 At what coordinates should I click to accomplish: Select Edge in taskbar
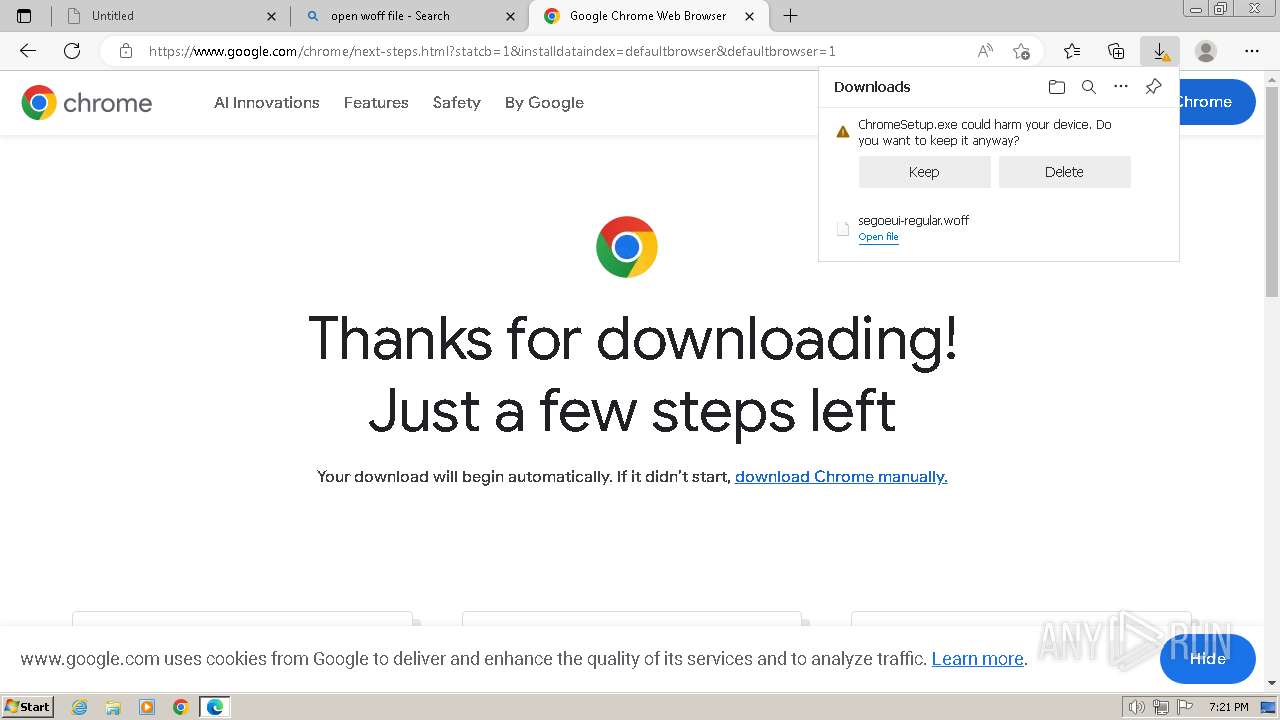[215, 707]
